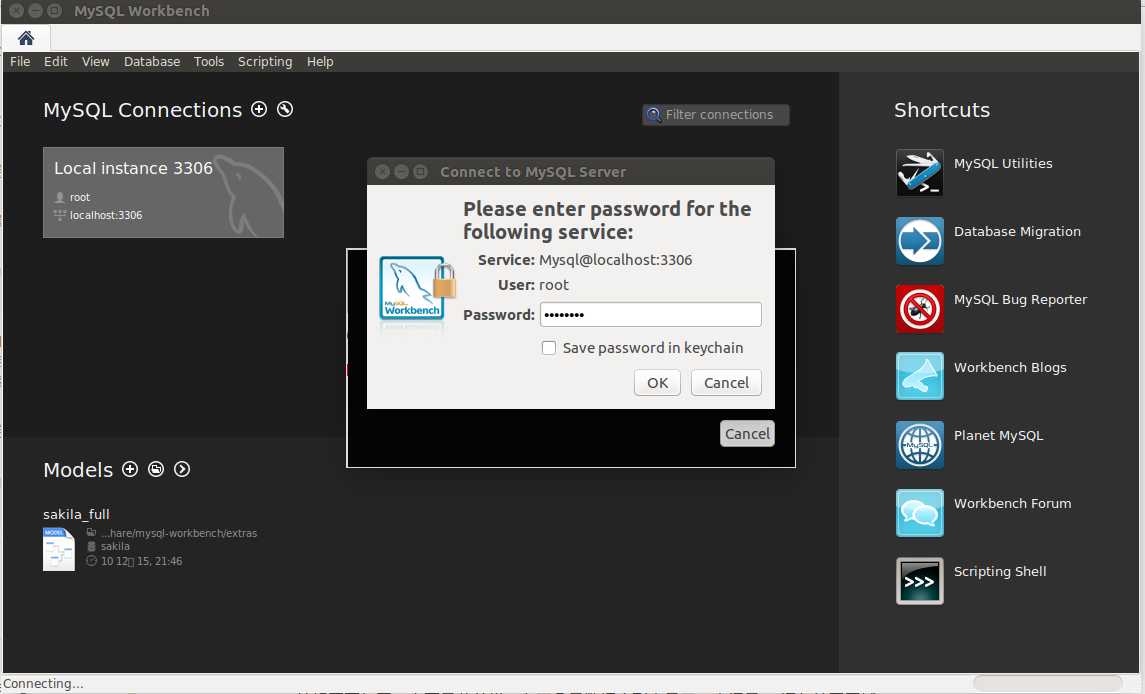Click the Models more options arrow icon
The image size is (1145, 694).
coord(182,469)
